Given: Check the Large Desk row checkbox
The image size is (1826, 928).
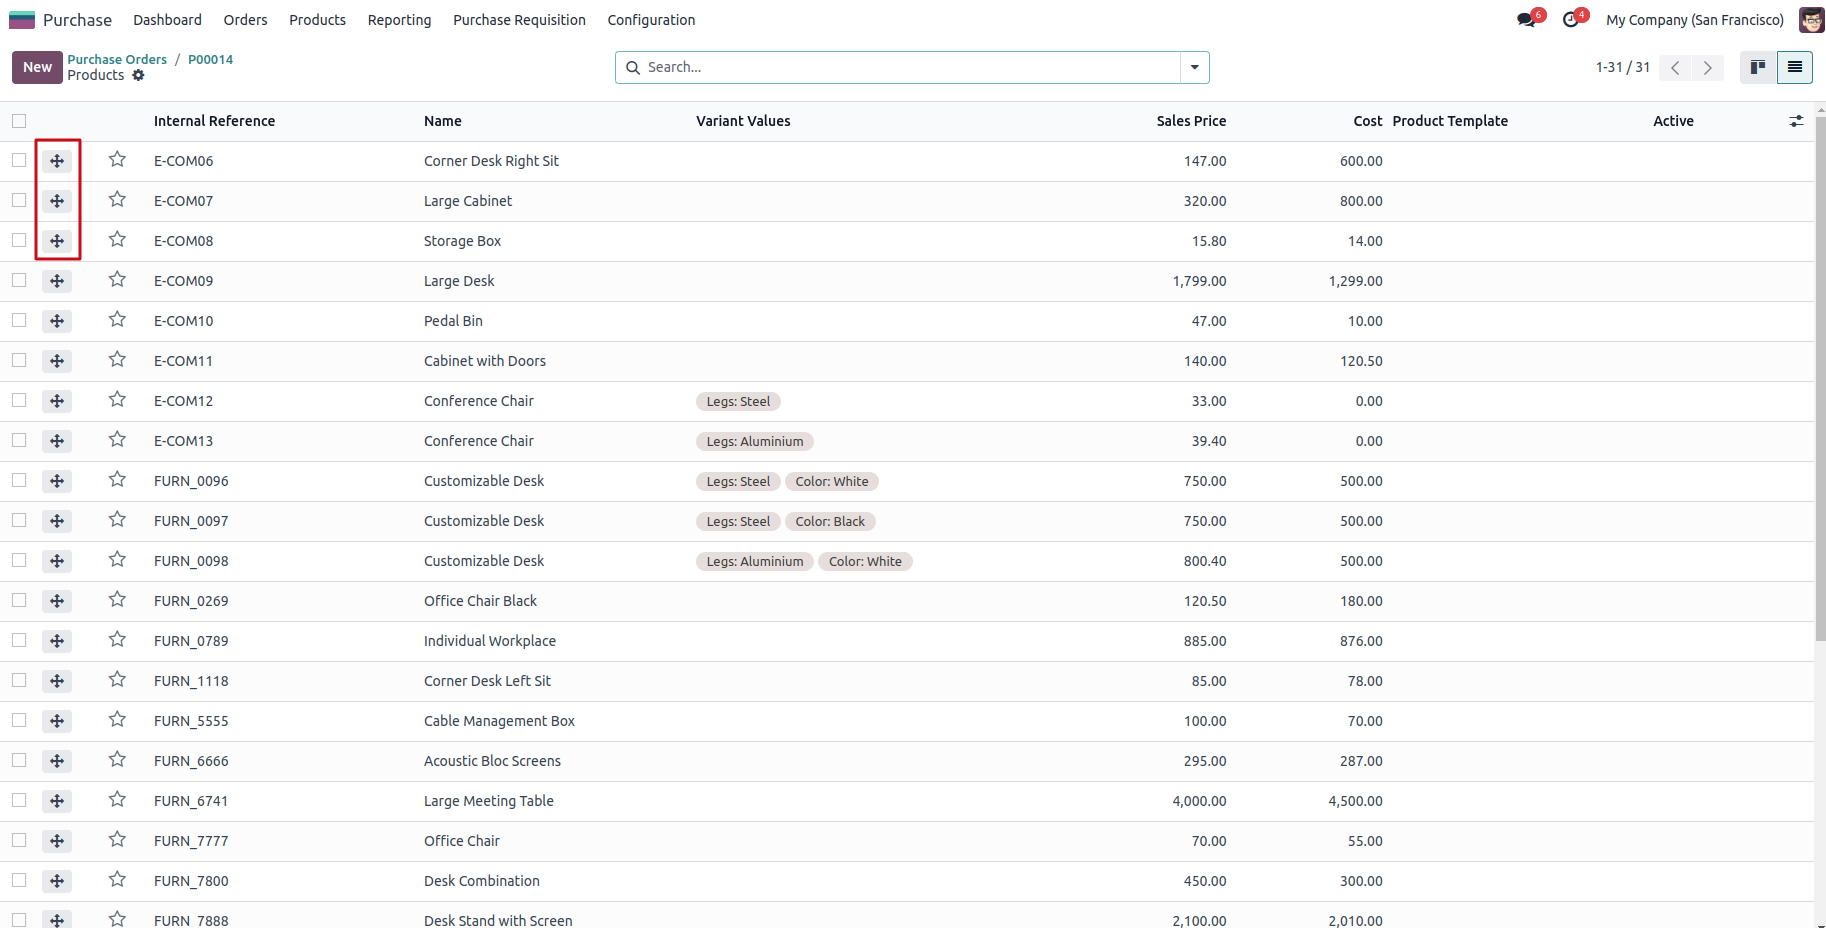Looking at the screenshot, I should point(19,280).
